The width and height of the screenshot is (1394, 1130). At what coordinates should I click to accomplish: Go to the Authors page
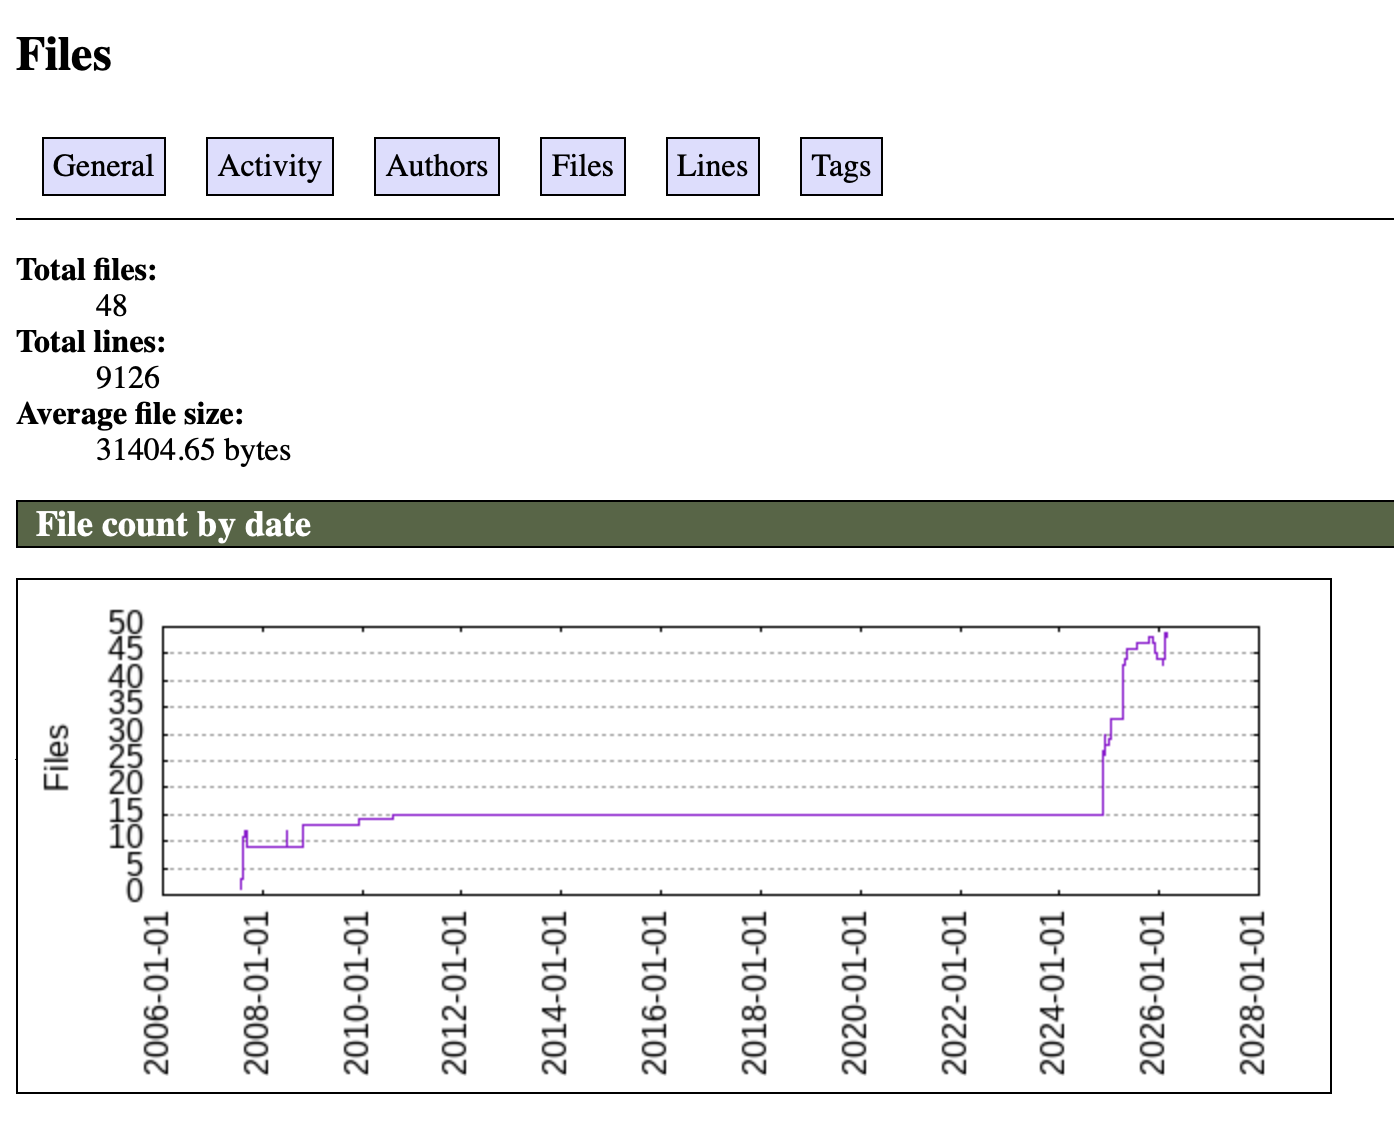tap(437, 166)
